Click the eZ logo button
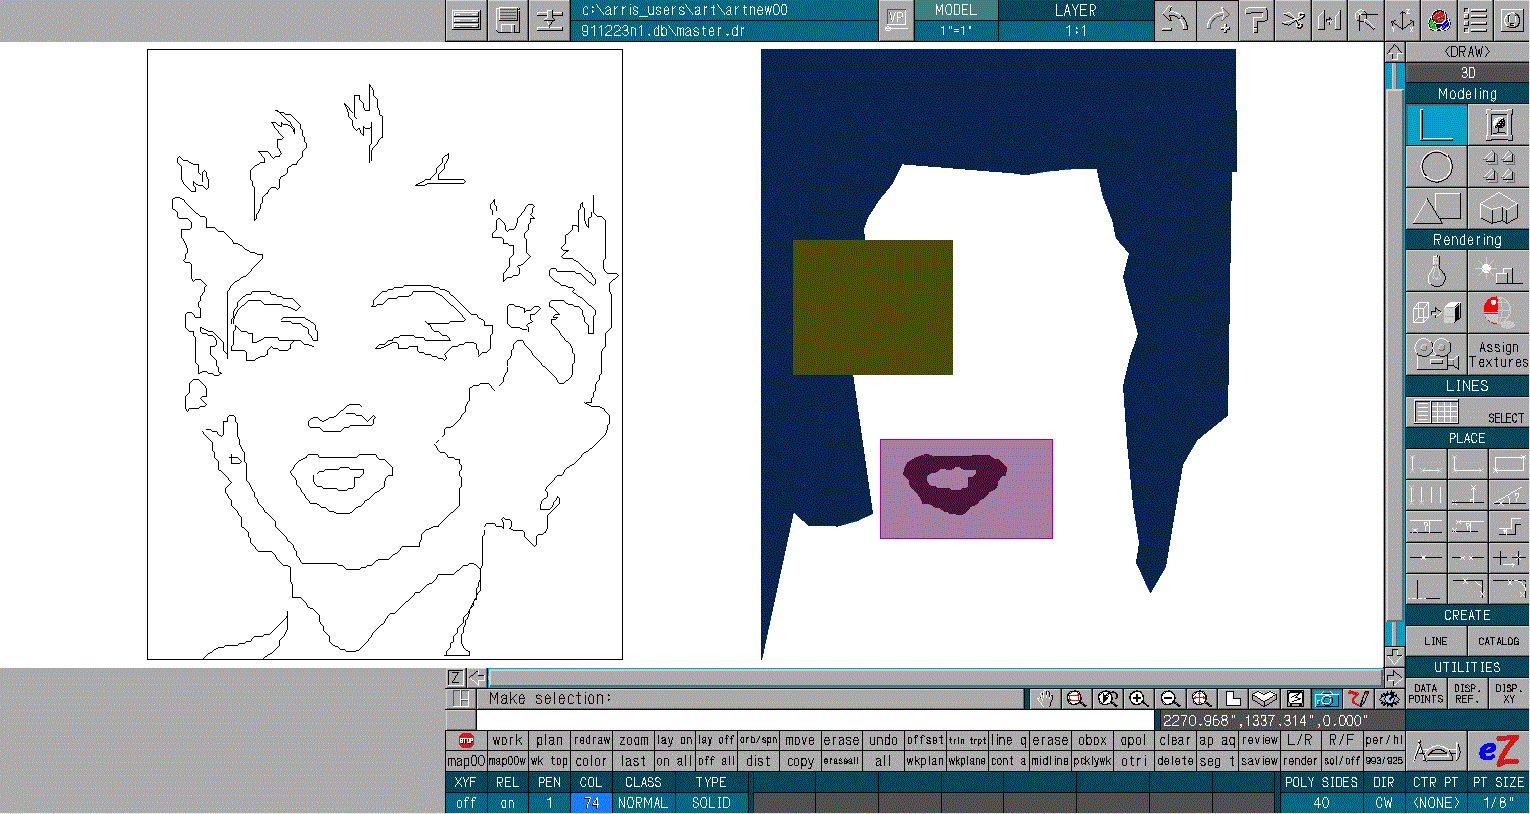The width and height of the screenshot is (1530, 814). [1498, 751]
